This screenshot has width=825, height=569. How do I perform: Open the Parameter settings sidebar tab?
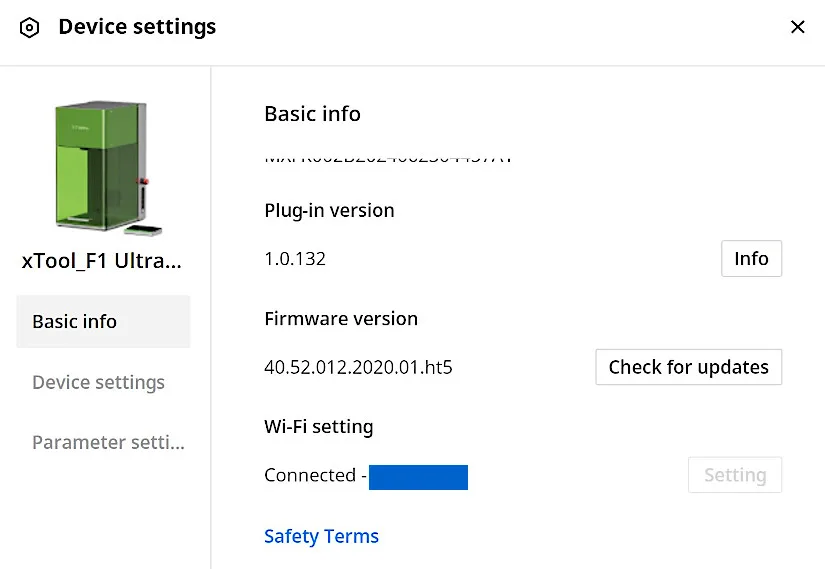[108, 442]
